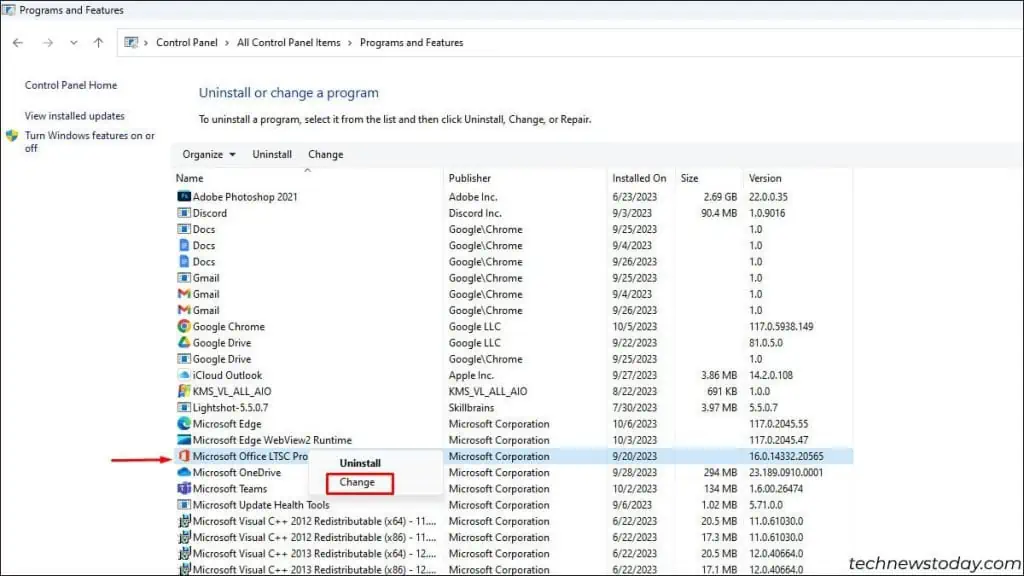Sort by the Installed On column header
This screenshot has width=1024, height=576.
point(639,178)
